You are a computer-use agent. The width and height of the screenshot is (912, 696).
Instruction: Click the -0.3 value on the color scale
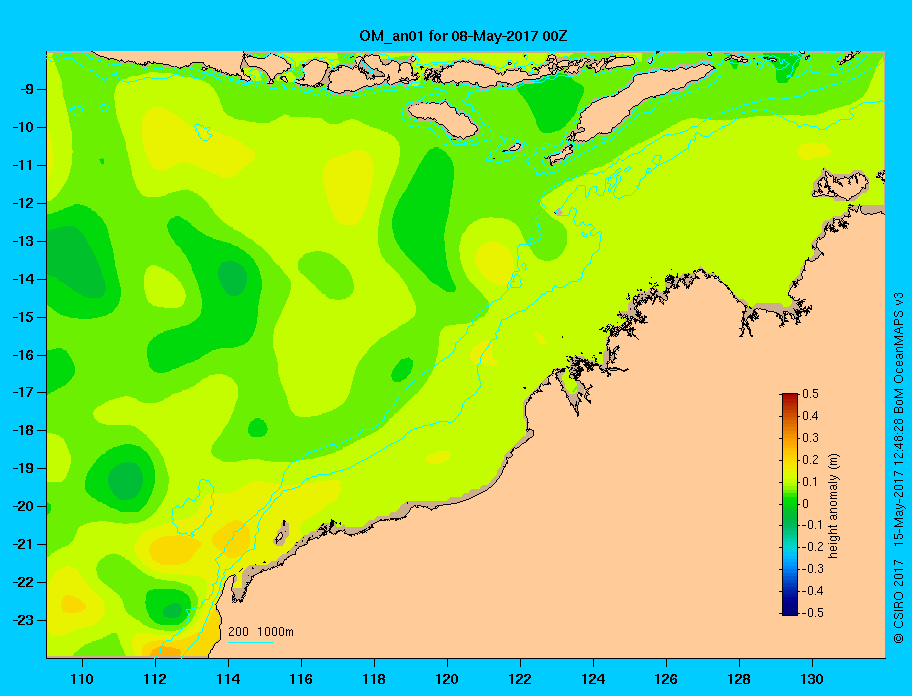pos(813,569)
